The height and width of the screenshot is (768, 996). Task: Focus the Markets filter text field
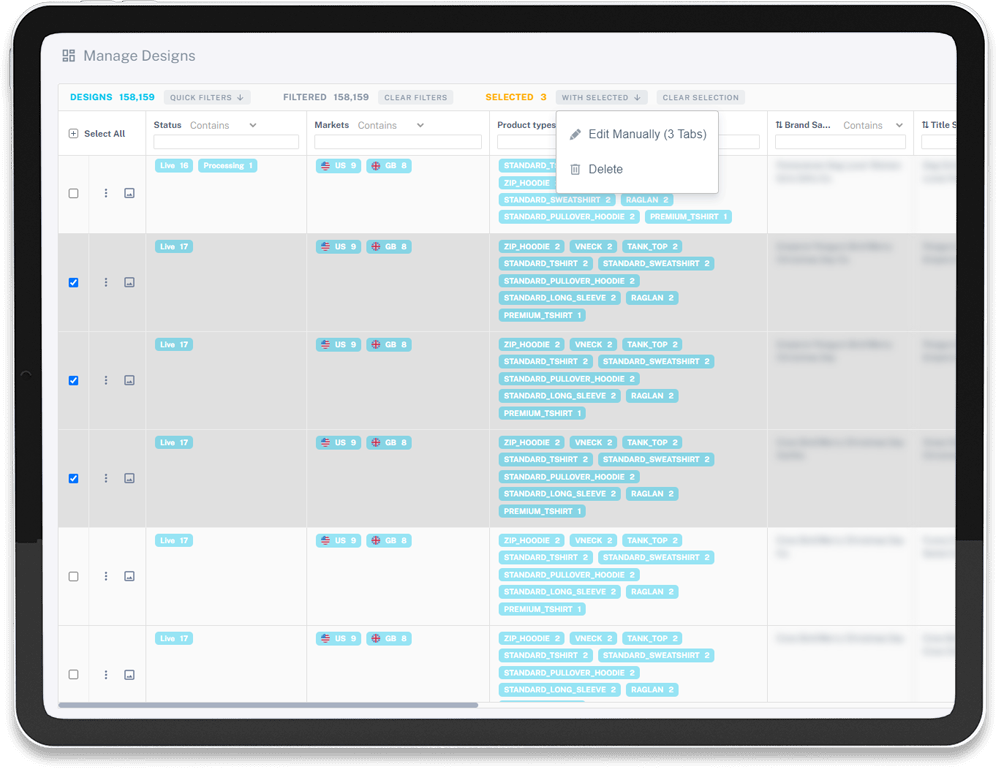pos(398,142)
